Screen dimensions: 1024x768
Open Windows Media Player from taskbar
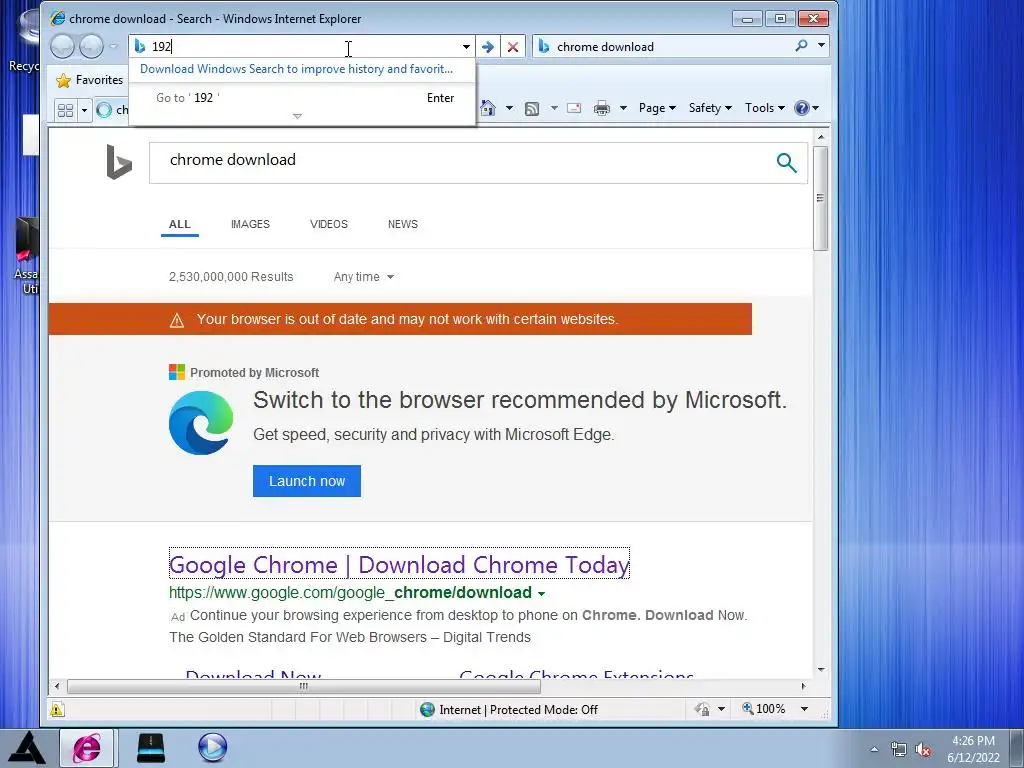pyautogui.click(x=212, y=748)
